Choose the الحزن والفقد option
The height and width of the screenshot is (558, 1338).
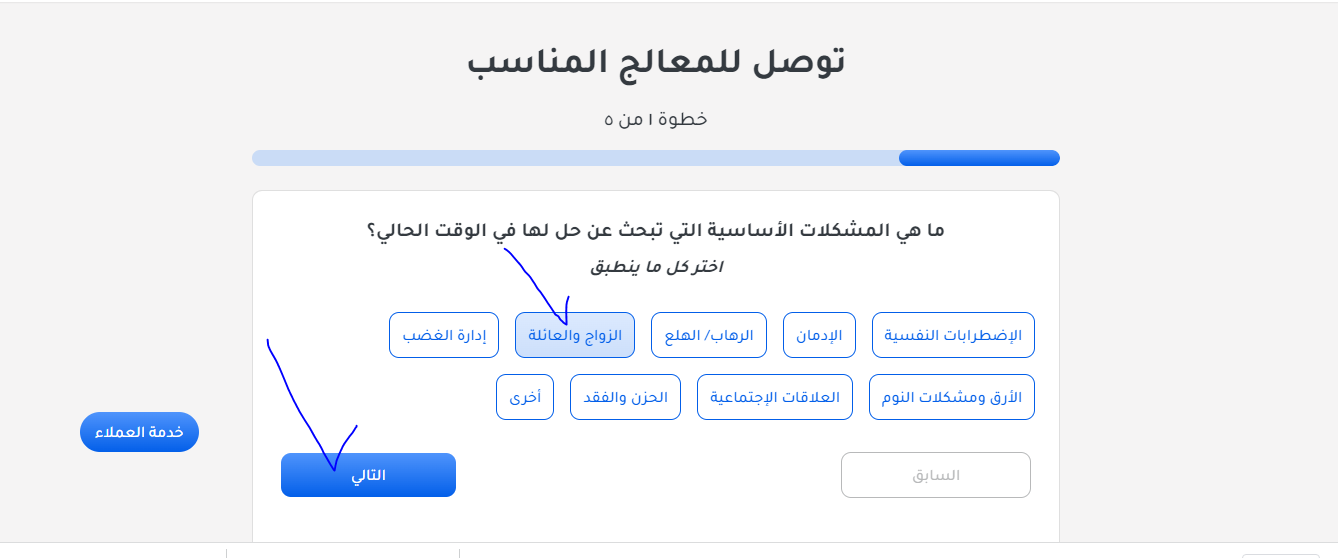point(626,397)
